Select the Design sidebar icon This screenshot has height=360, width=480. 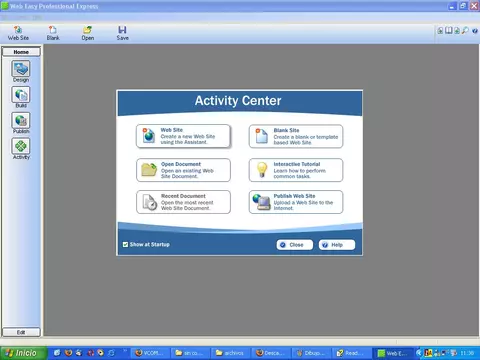pos(21,71)
